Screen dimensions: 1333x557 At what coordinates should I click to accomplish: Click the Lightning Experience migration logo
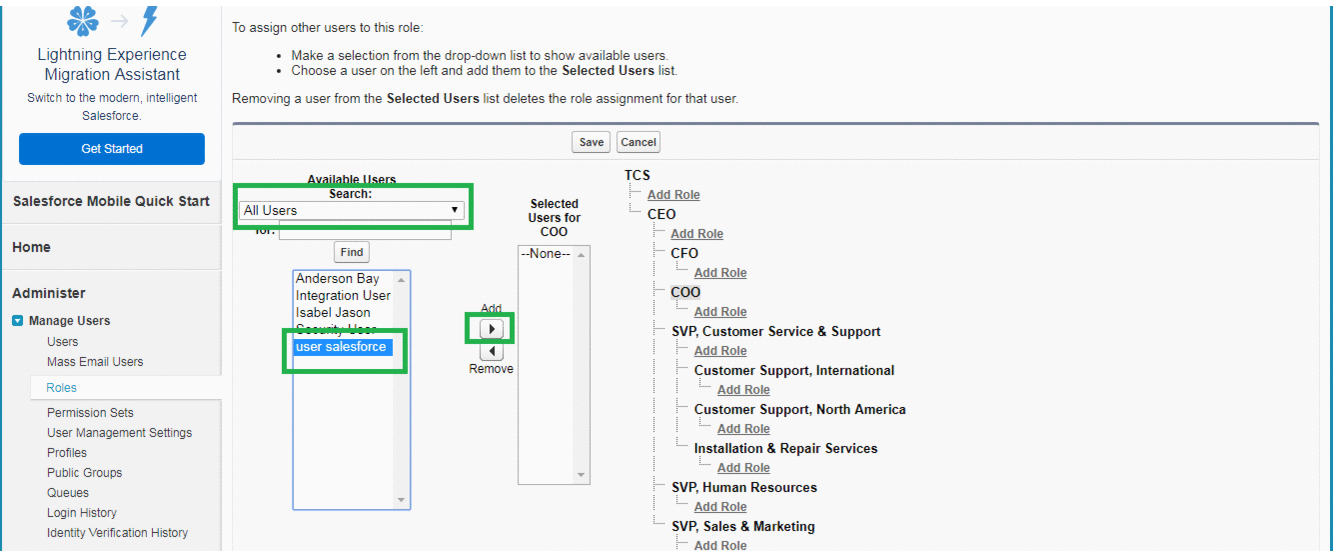pyautogui.click(x=111, y=20)
